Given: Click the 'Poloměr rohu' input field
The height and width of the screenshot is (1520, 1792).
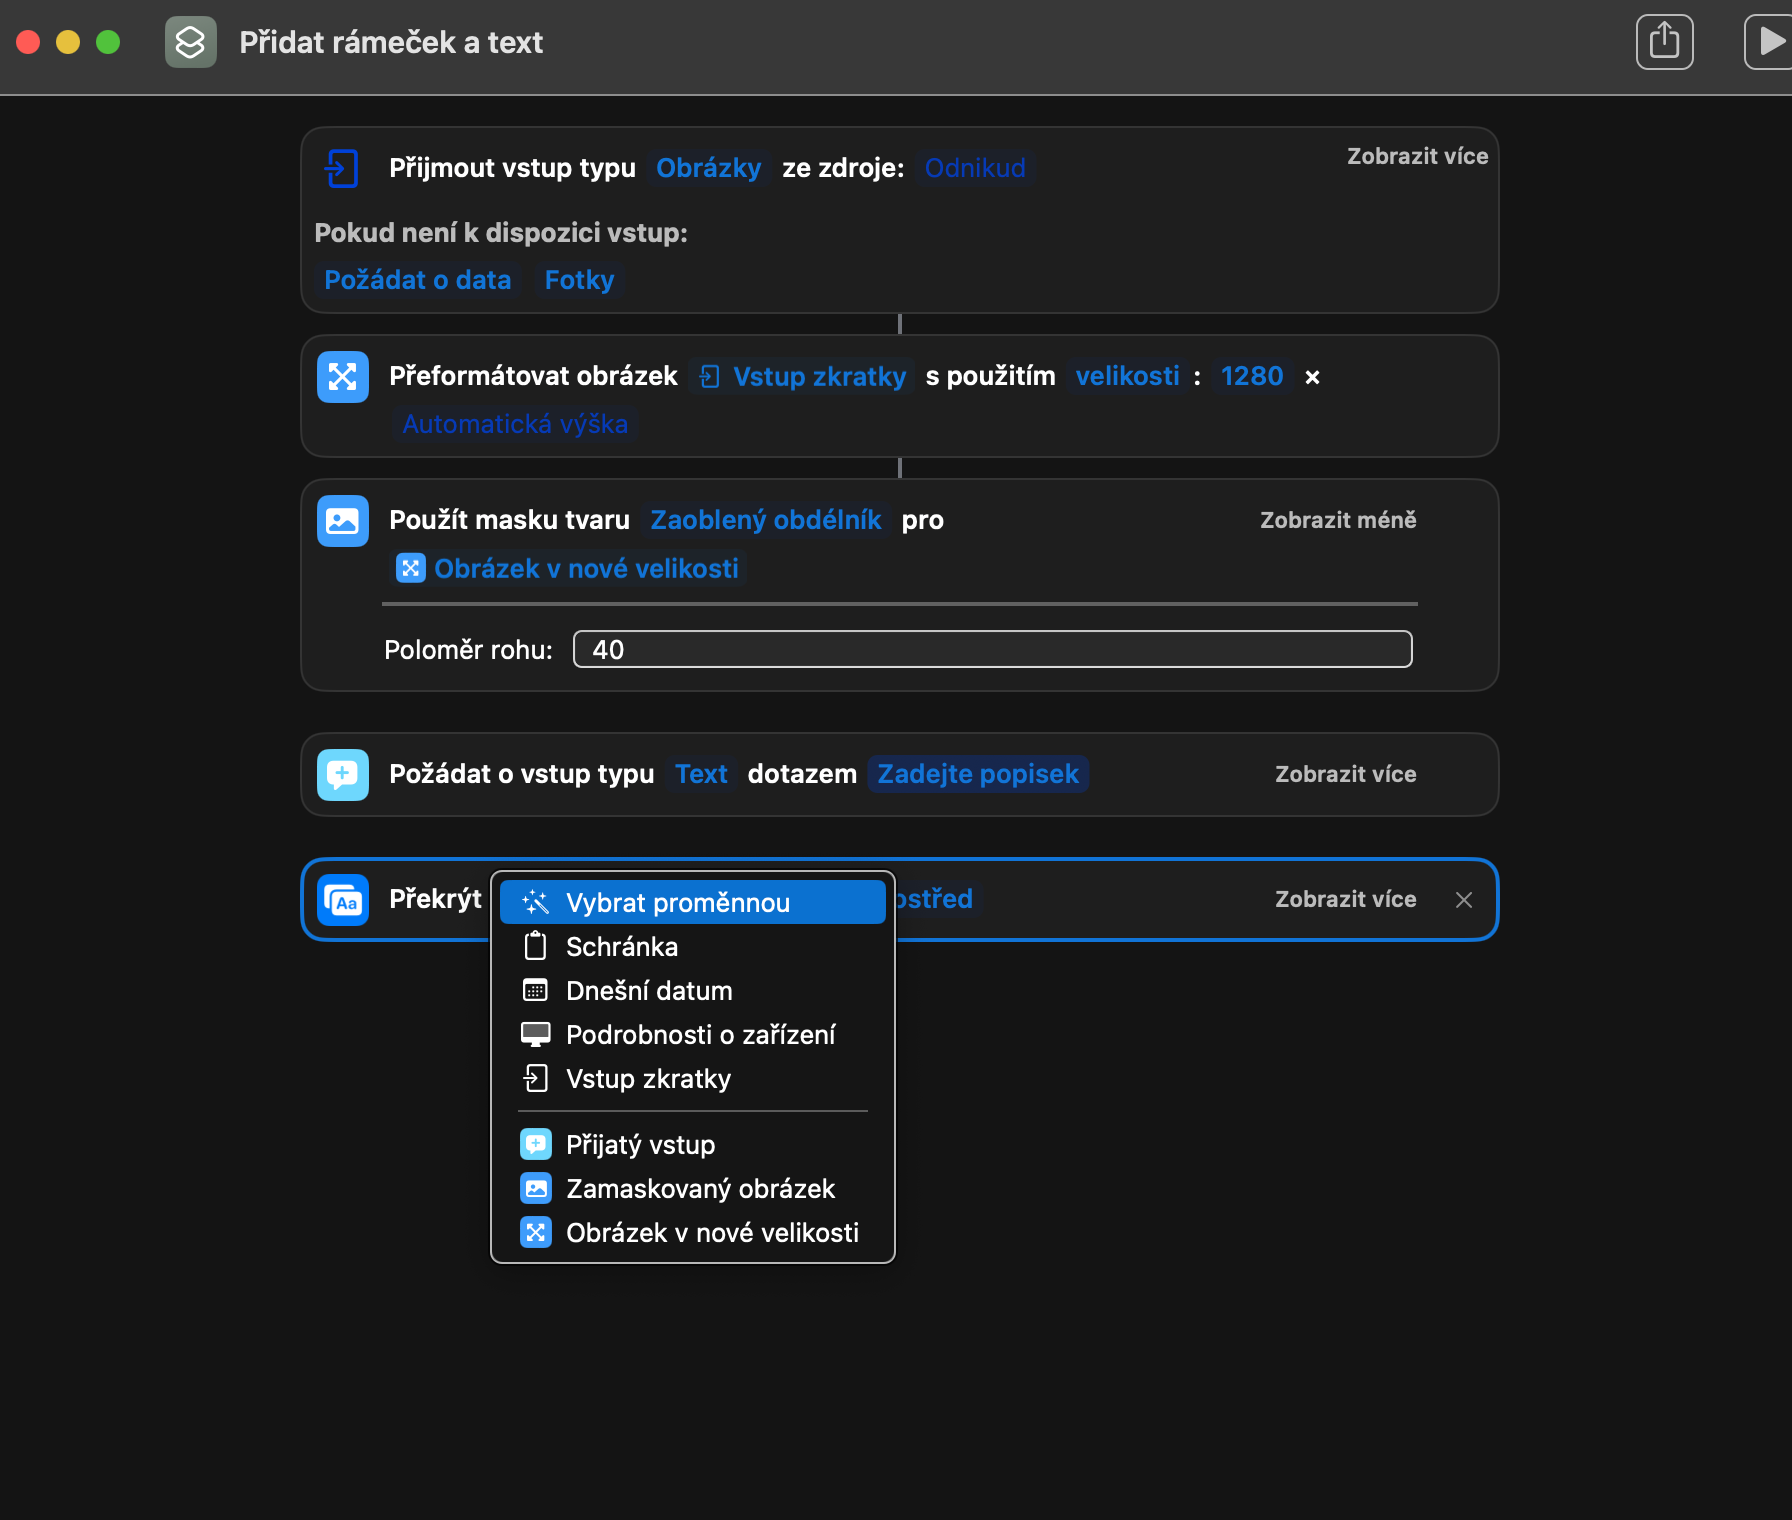Looking at the screenshot, I should pos(992,650).
